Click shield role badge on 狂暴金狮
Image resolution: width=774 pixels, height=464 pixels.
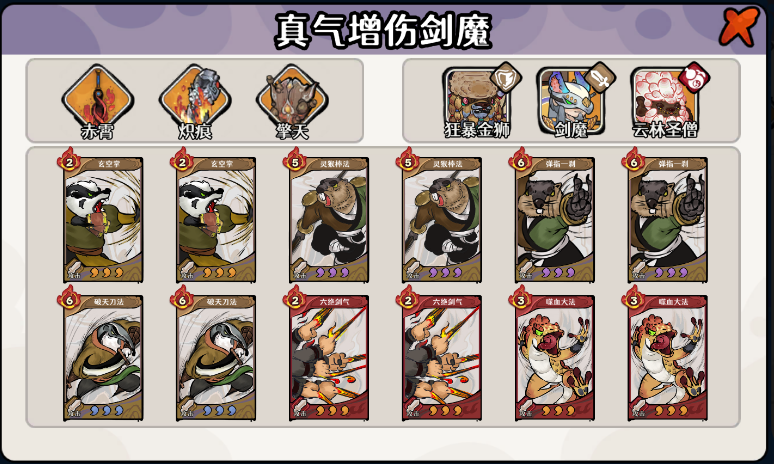506,78
